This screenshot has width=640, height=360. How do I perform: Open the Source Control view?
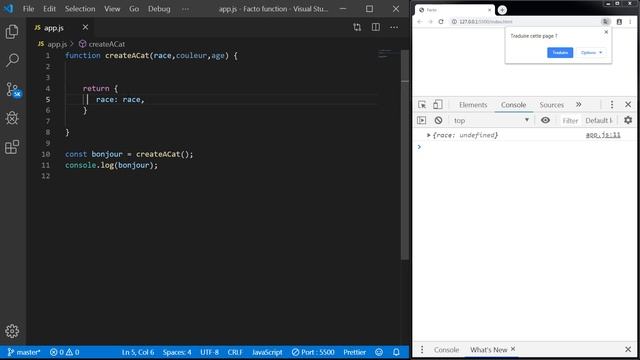pyautogui.click(x=13, y=89)
